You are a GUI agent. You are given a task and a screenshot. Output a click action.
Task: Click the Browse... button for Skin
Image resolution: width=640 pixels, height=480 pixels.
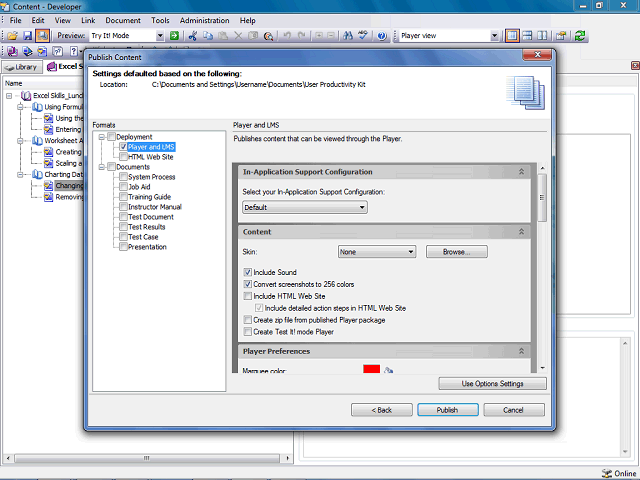(457, 252)
